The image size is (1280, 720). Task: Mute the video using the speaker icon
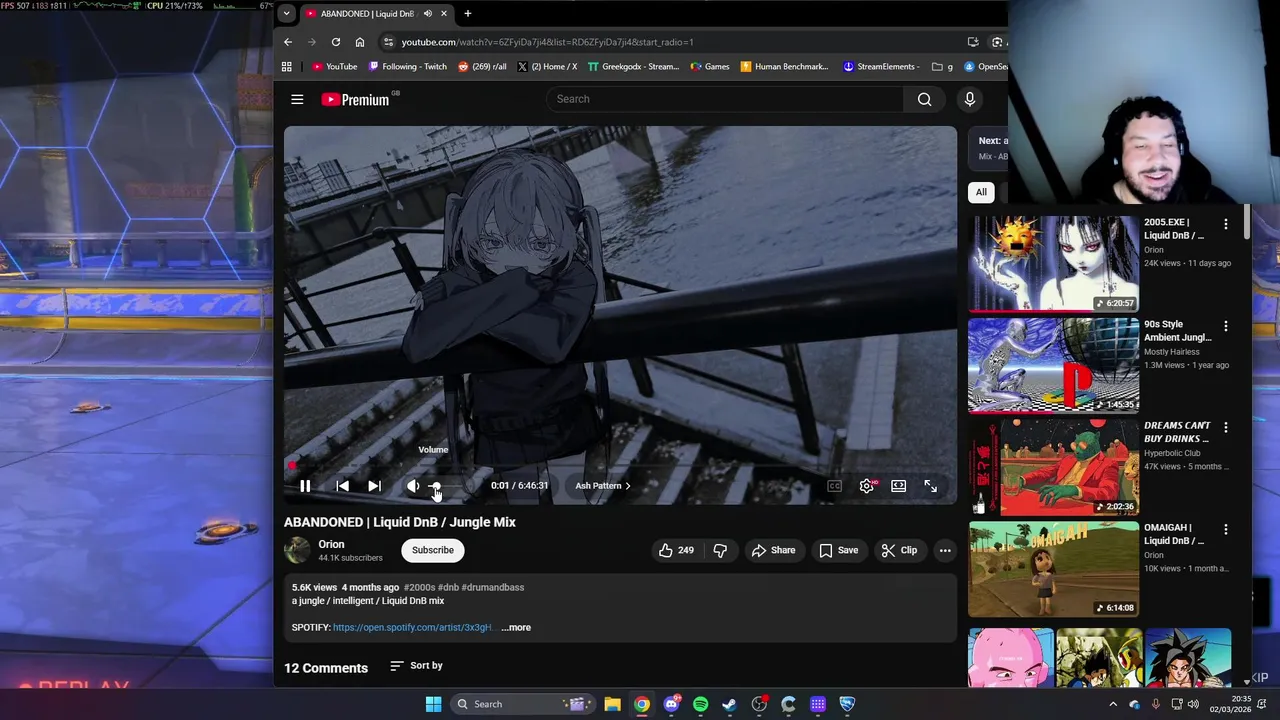coord(412,486)
